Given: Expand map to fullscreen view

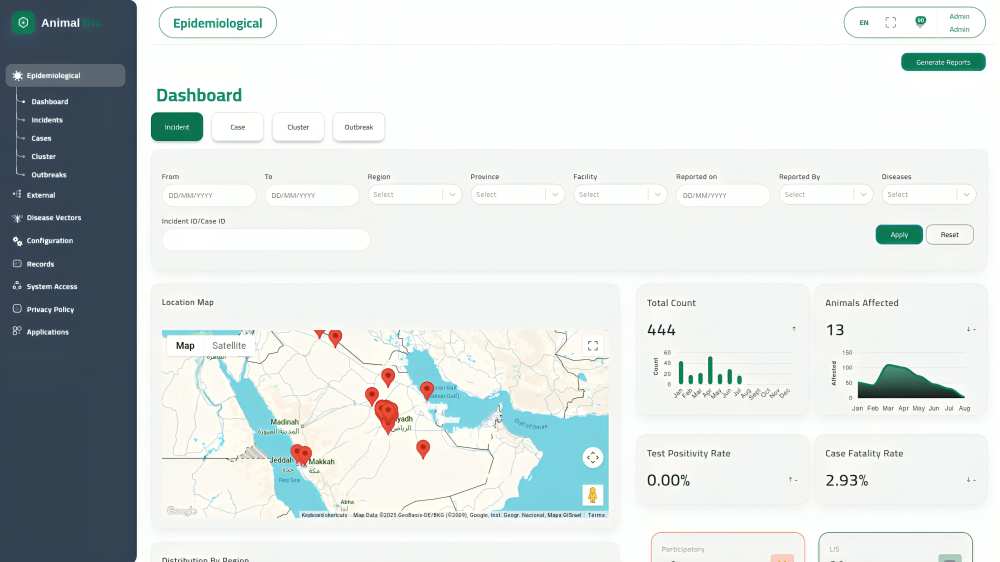Looking at the screenshot, I should 592,345.
